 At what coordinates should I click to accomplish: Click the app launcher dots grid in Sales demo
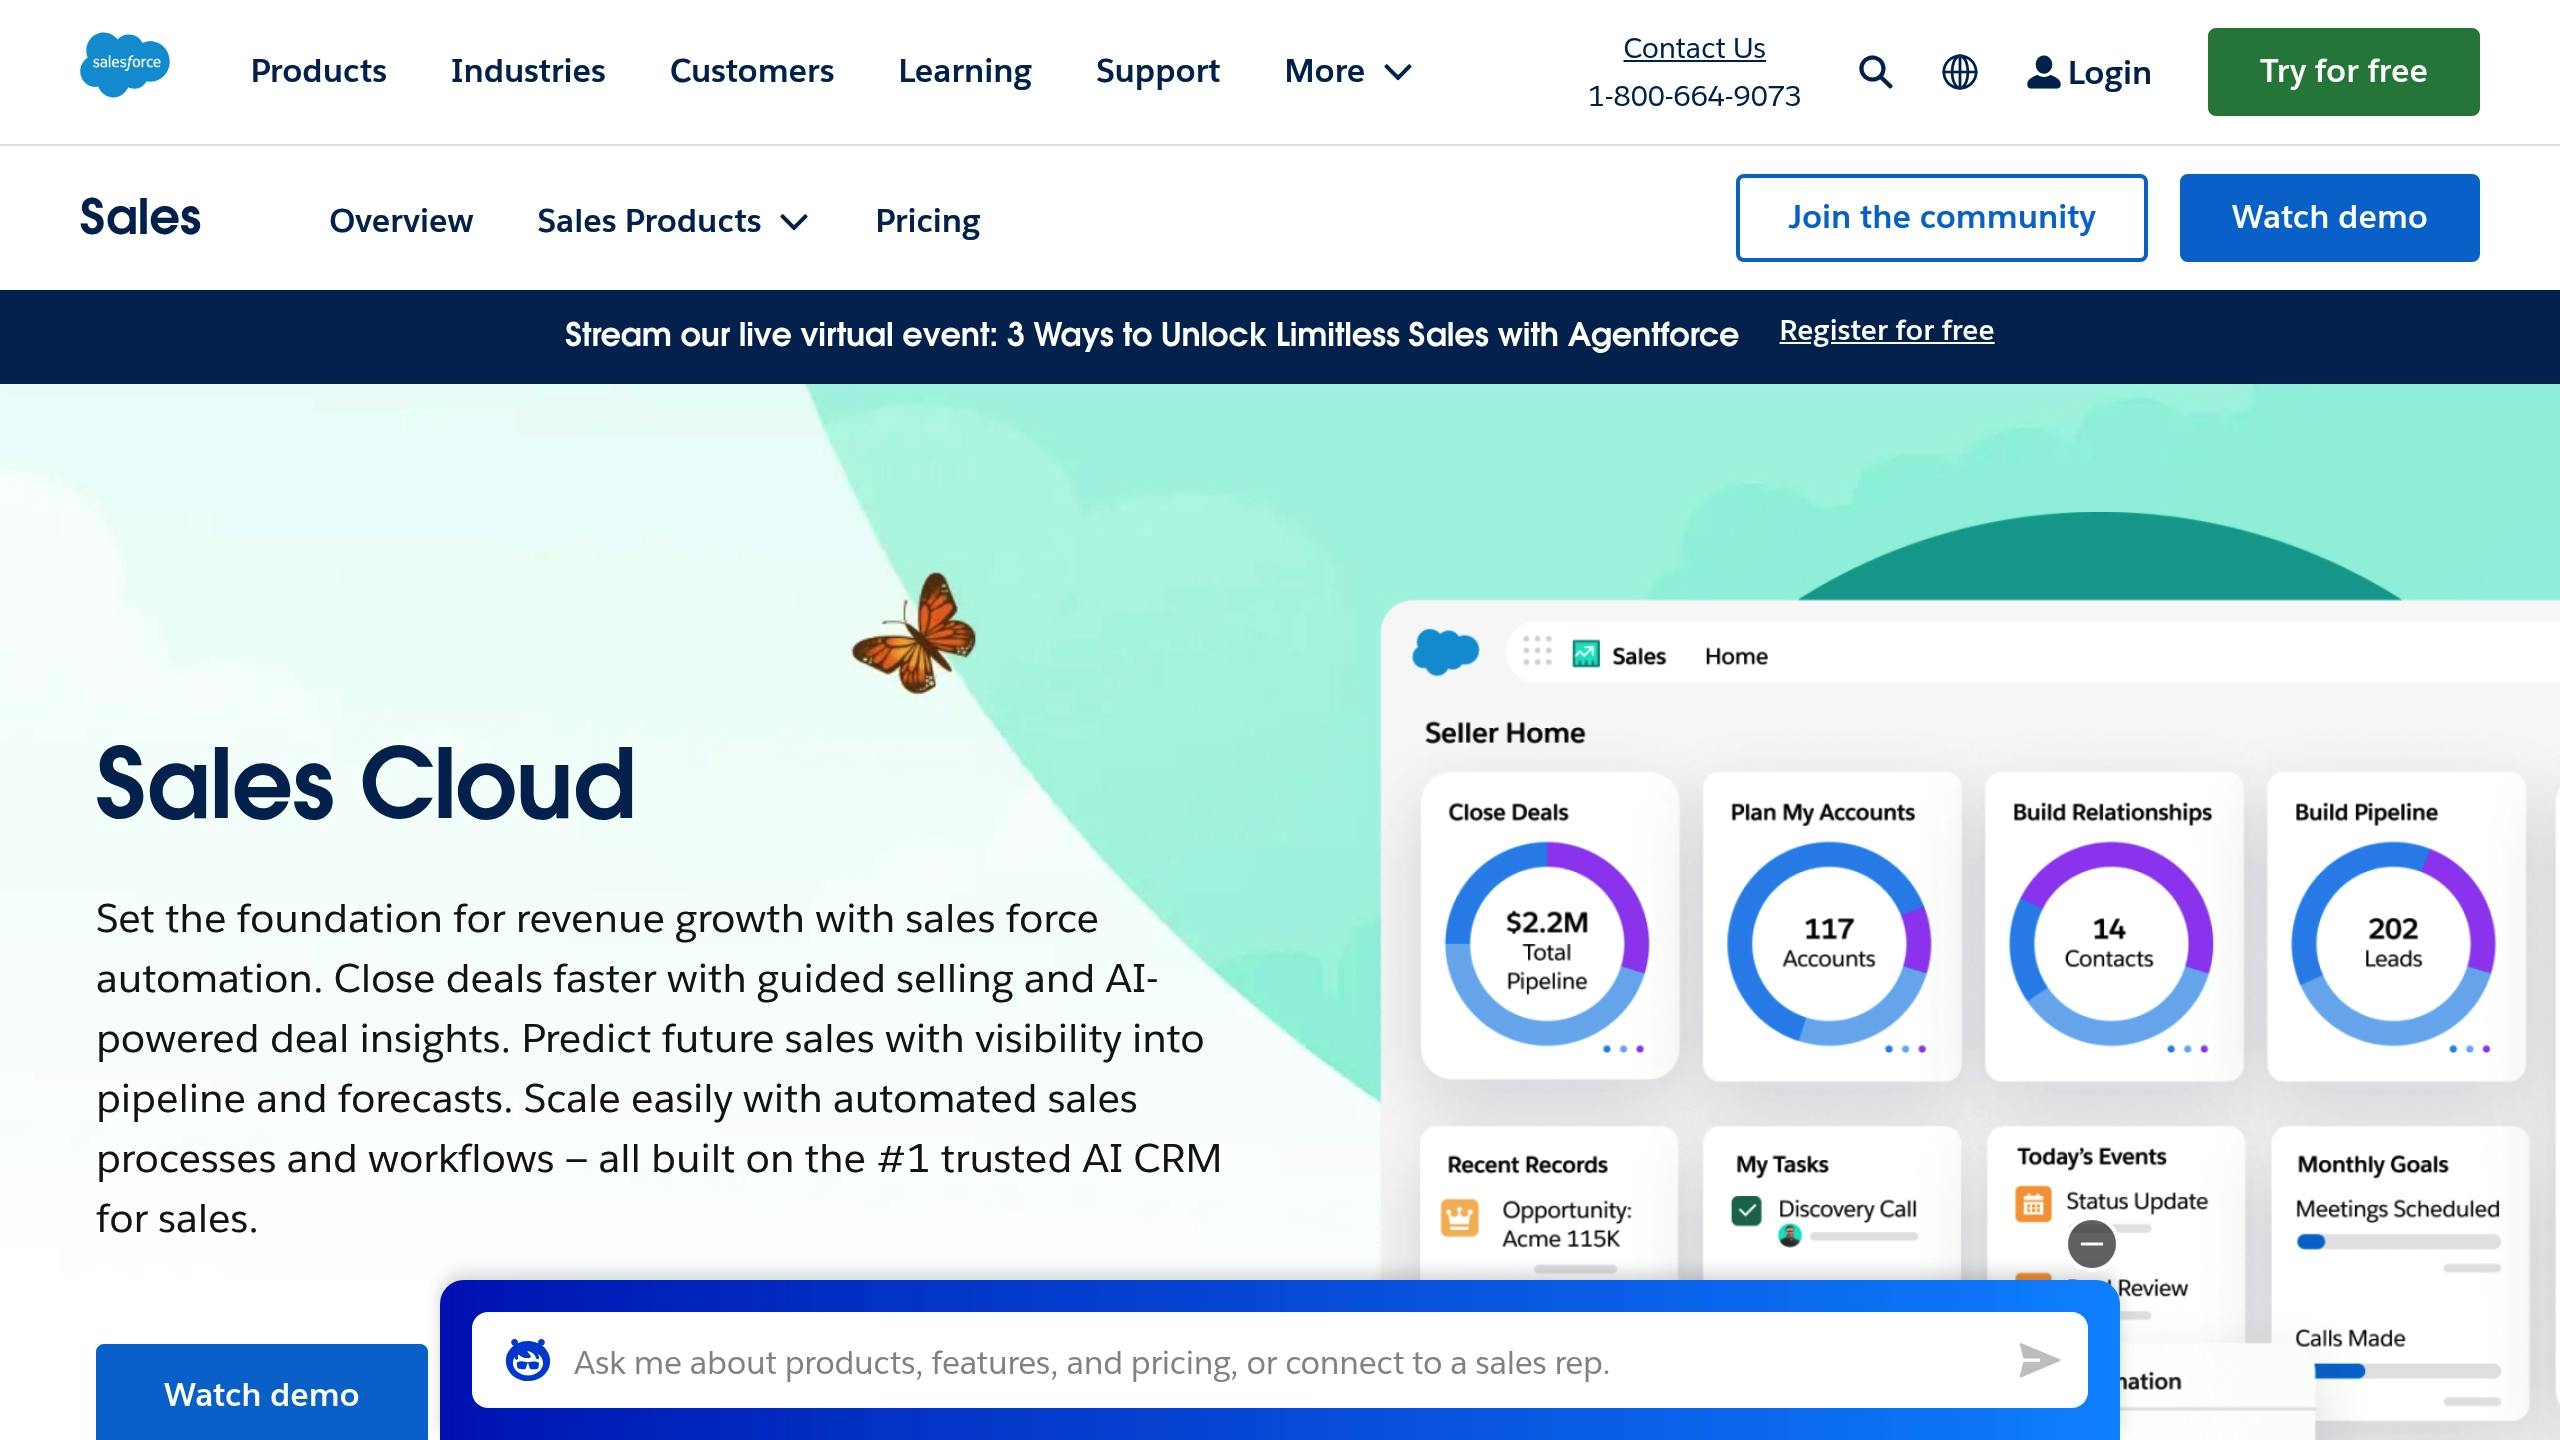point(1537,651)
